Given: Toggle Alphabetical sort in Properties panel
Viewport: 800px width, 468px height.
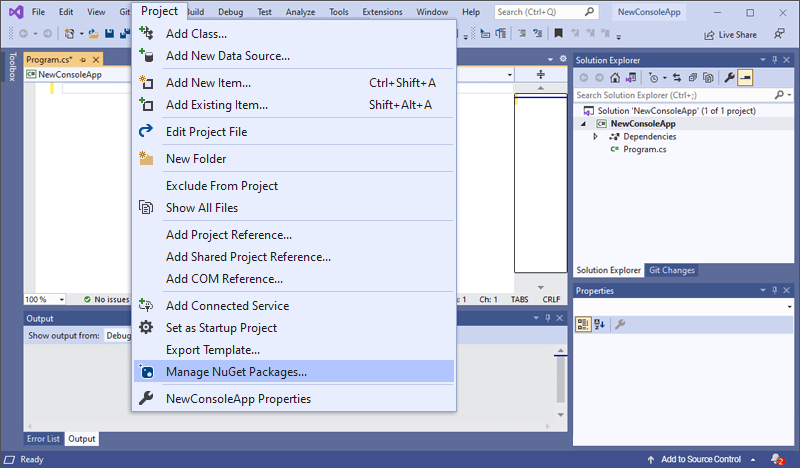Looking at the screenshot, I should [599, 324].
